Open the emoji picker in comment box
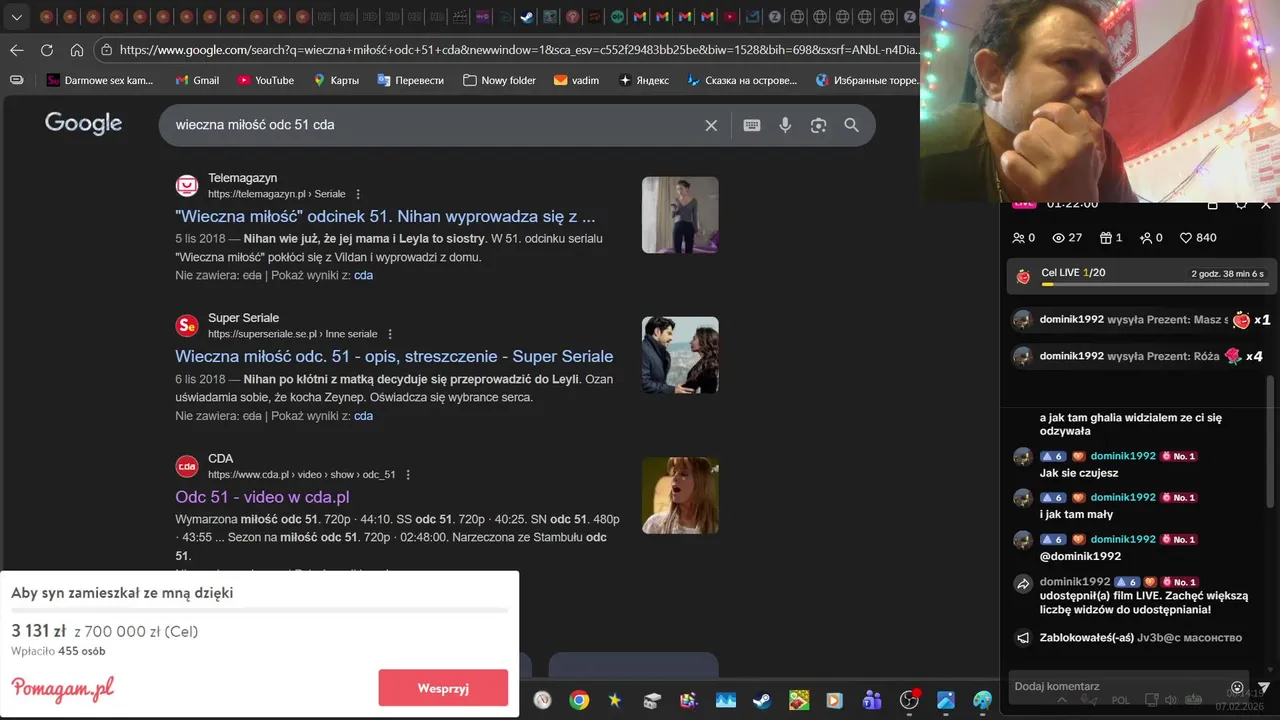The height and width of the screenshot is (720, 1280). coord(1238,687)
